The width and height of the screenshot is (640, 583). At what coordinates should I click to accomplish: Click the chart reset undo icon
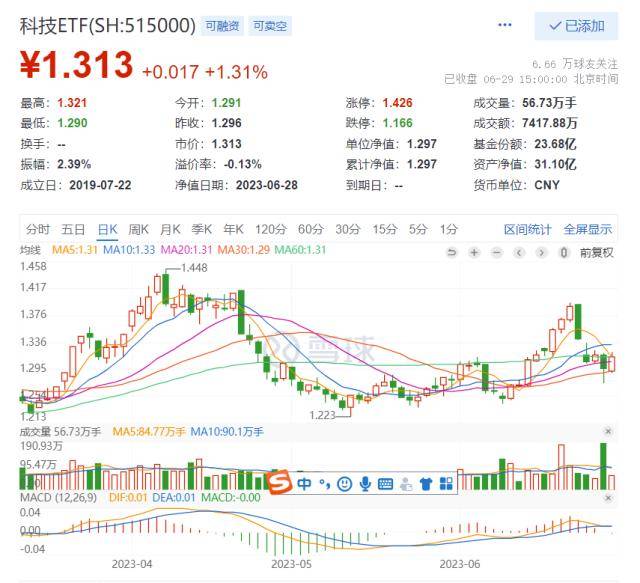pyautogui.click(x=451, y=253)
